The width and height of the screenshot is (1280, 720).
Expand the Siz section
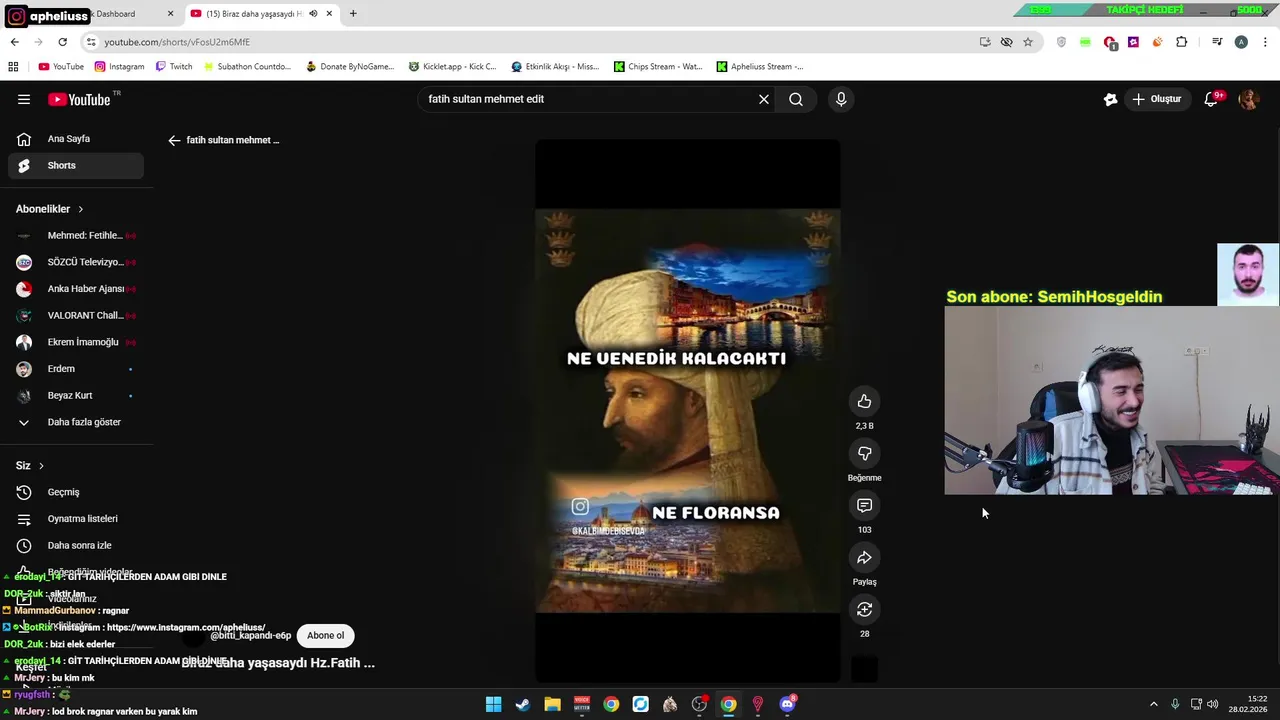(30, 466)
